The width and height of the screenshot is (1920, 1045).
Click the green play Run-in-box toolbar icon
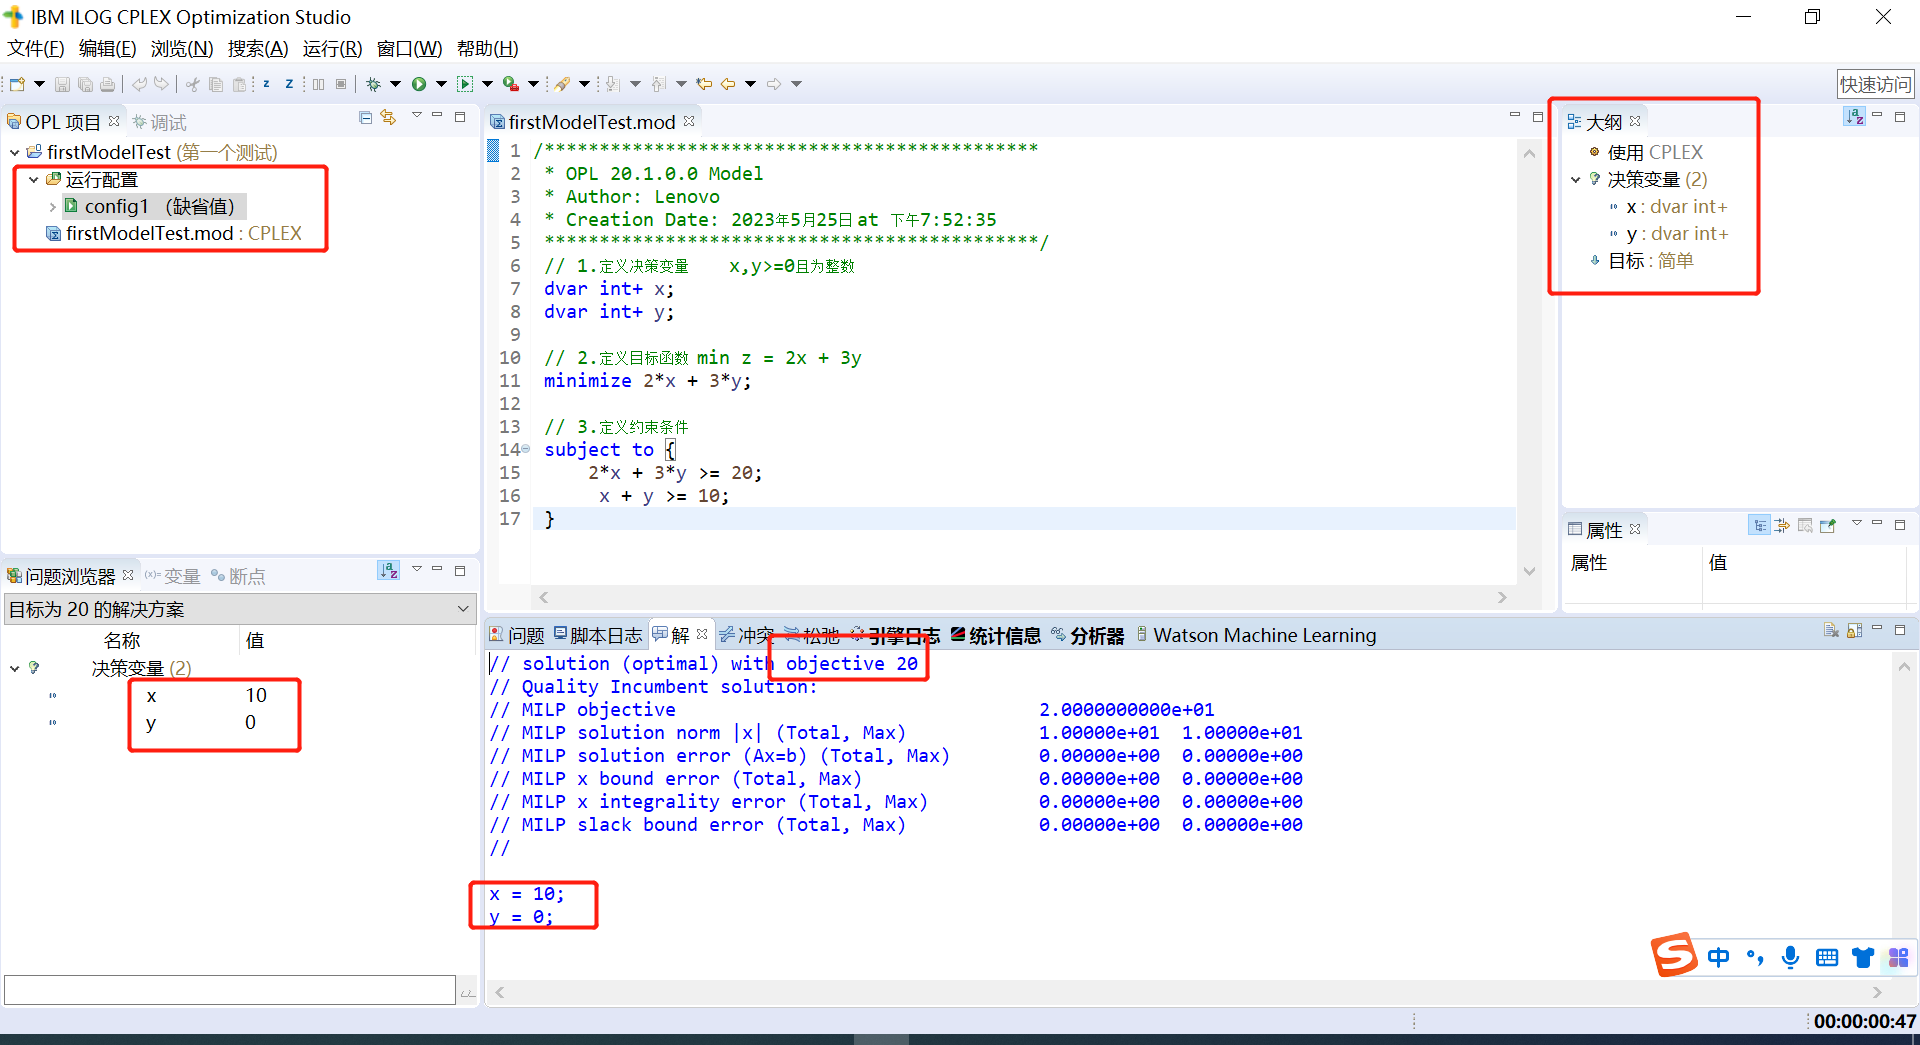pos(465,84)
